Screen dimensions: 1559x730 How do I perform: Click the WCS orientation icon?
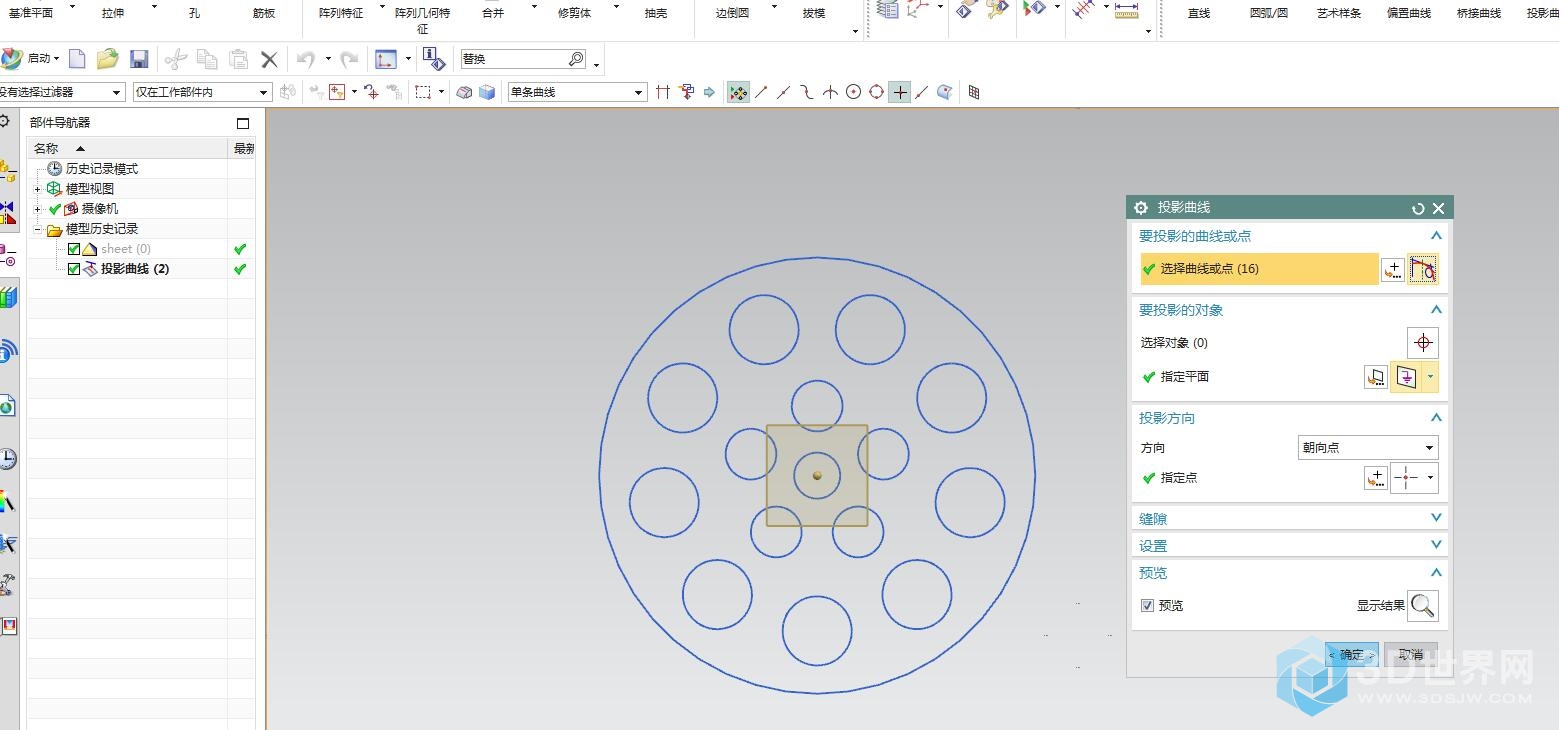[385, 59]
